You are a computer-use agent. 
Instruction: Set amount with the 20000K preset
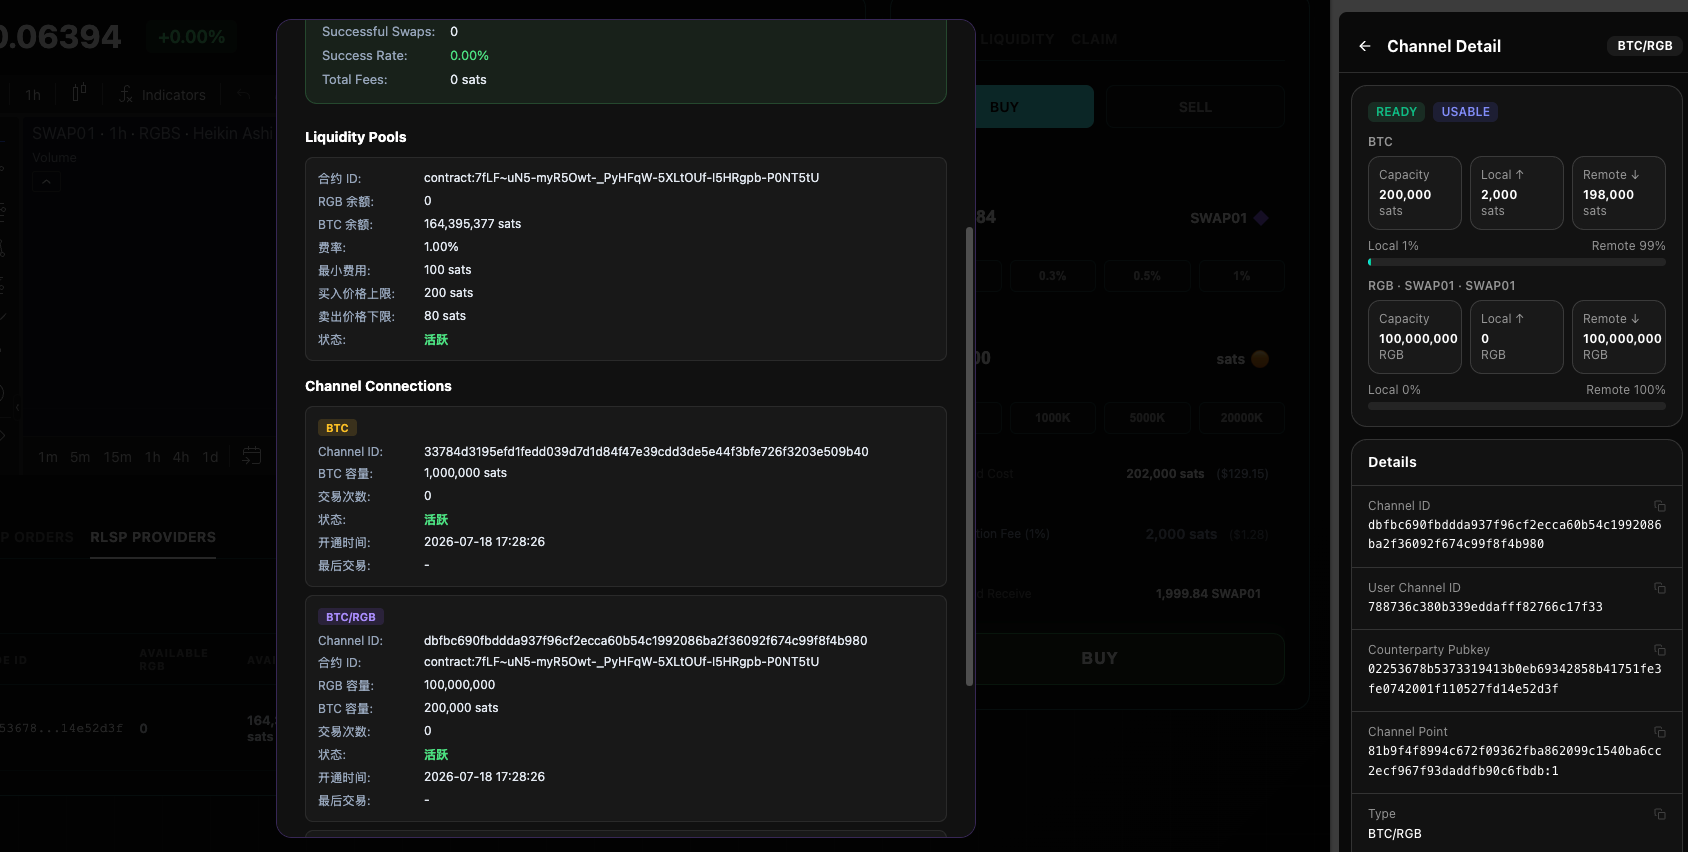pyautogui.click(x=1242, y=418)
